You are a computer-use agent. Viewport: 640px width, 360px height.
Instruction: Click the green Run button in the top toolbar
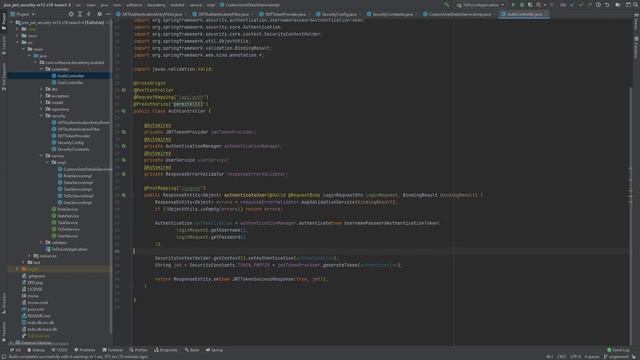coord(513,5)
